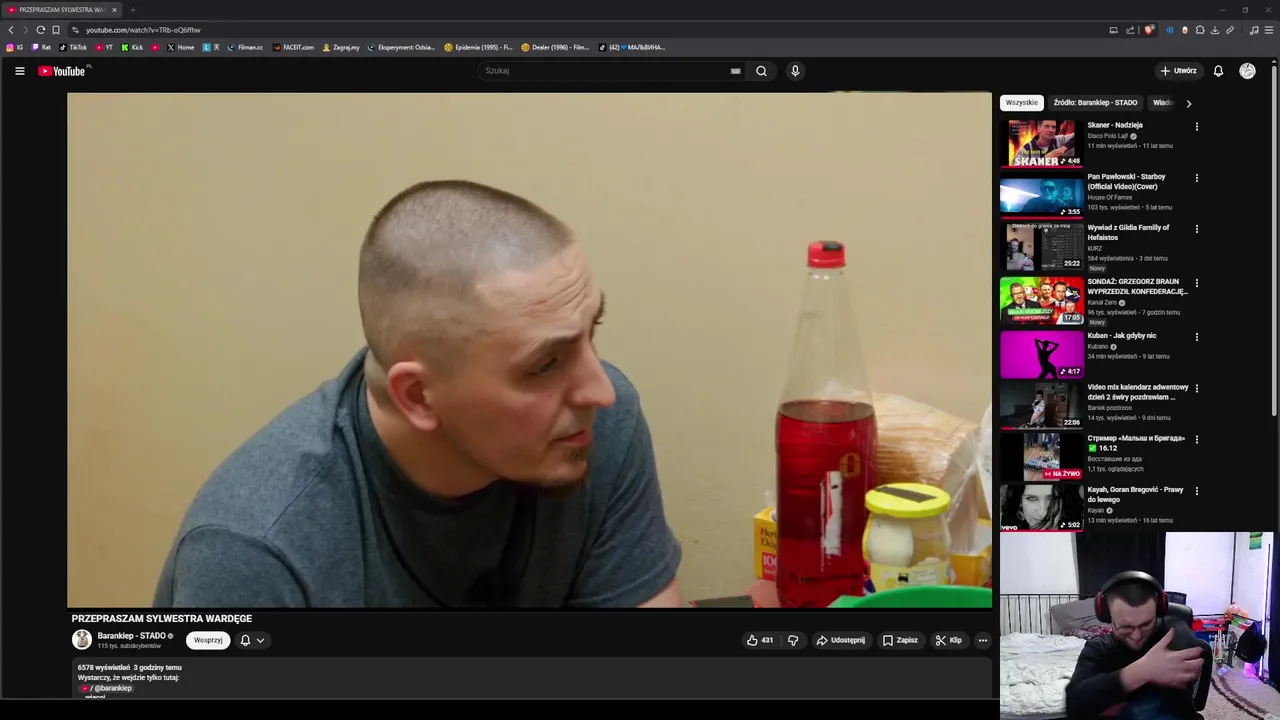Open the TikTok bookmark
The image size is (1280, 720).
[73, 47]
